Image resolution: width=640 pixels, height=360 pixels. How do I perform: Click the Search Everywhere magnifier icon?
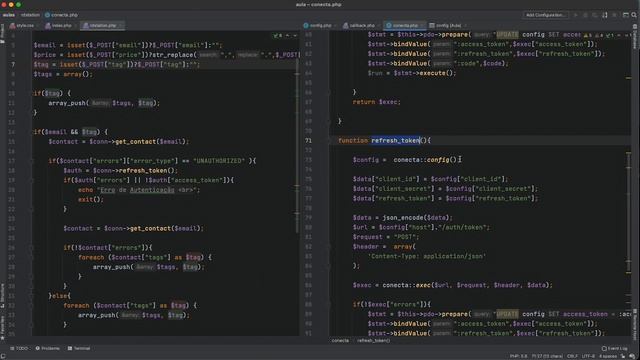pyautogui.click(x=634, y=15)
